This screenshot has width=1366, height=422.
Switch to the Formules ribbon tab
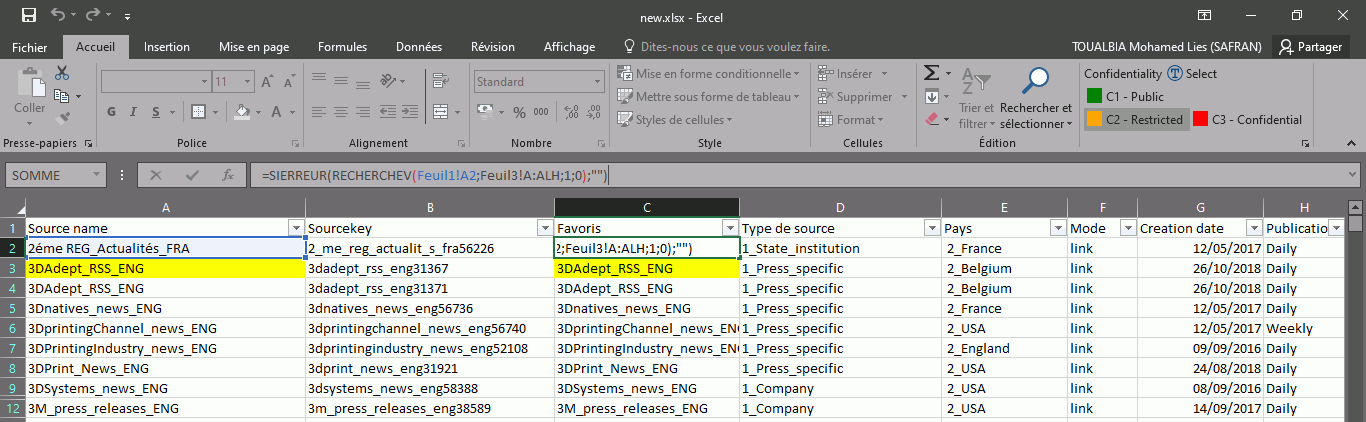point(342,47)
